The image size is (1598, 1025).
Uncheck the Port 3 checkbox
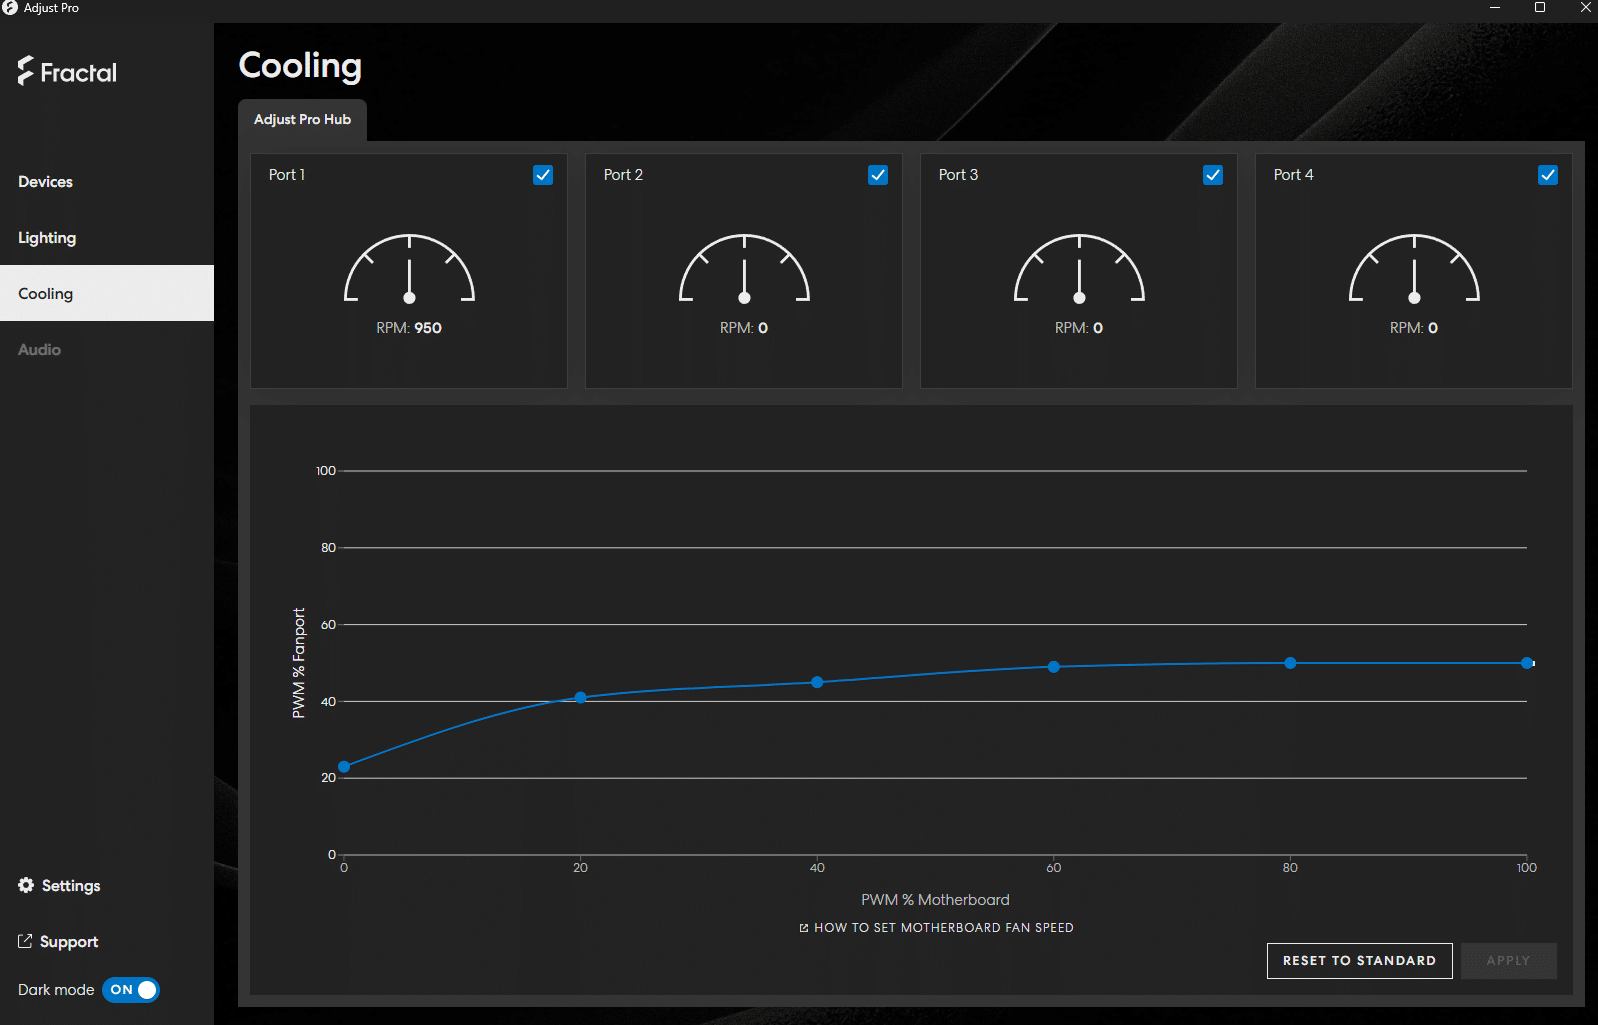(1212, 175)
